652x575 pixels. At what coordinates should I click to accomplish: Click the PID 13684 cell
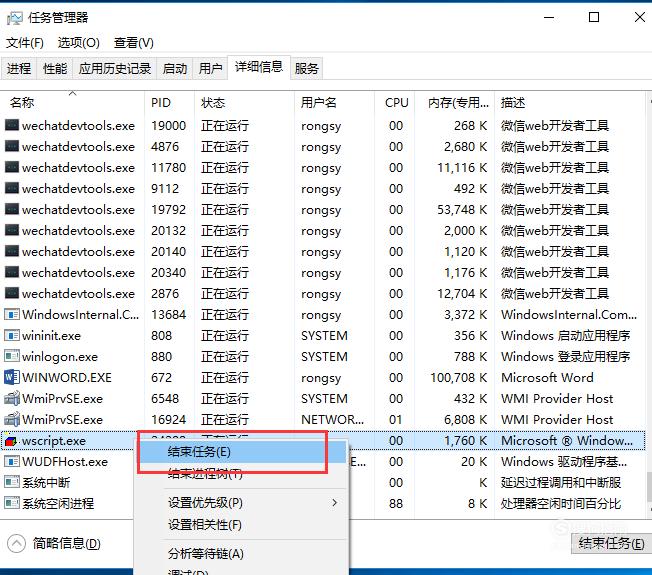[168, 314]
